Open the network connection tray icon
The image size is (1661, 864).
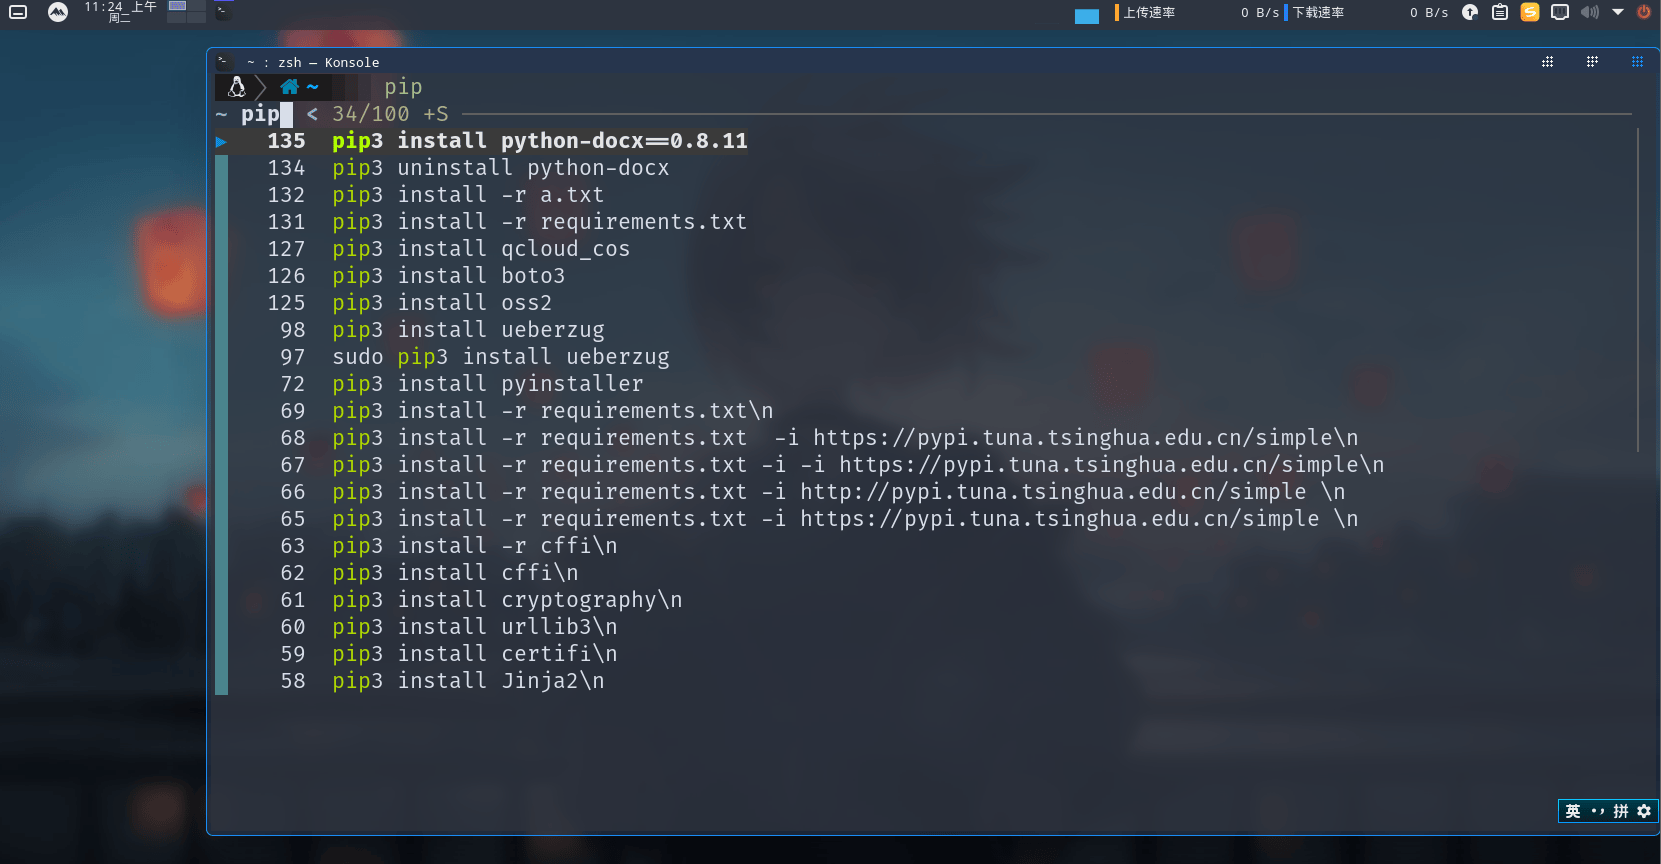(1560, 12)
